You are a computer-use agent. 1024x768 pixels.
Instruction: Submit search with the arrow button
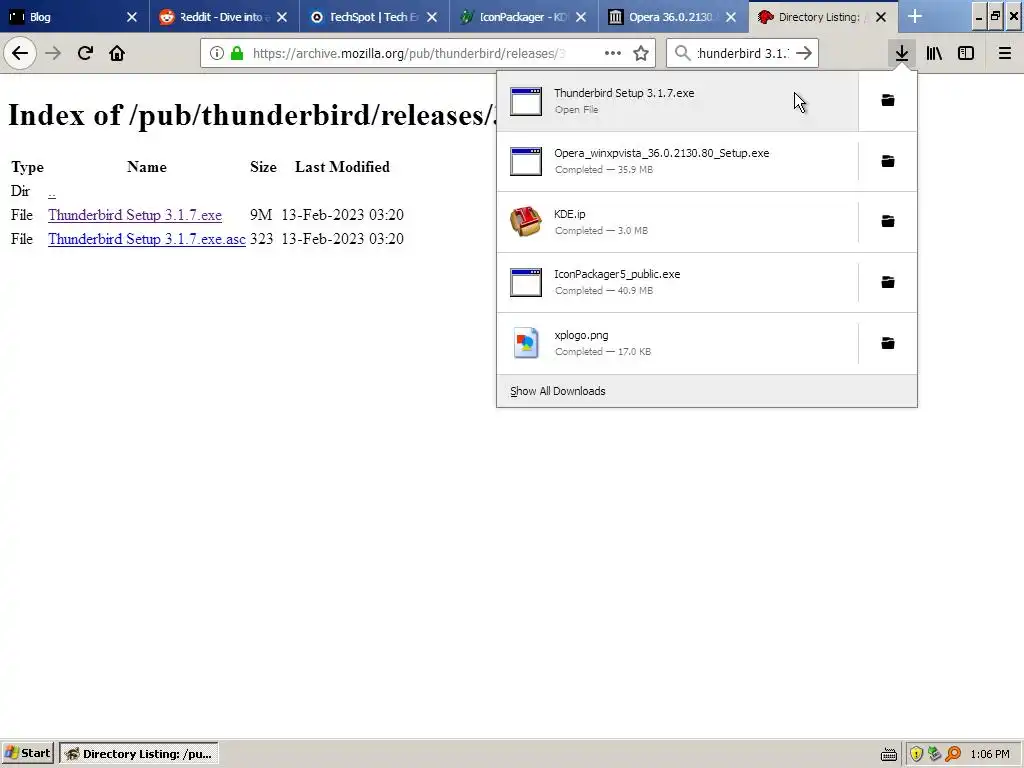tap(804, 53)
